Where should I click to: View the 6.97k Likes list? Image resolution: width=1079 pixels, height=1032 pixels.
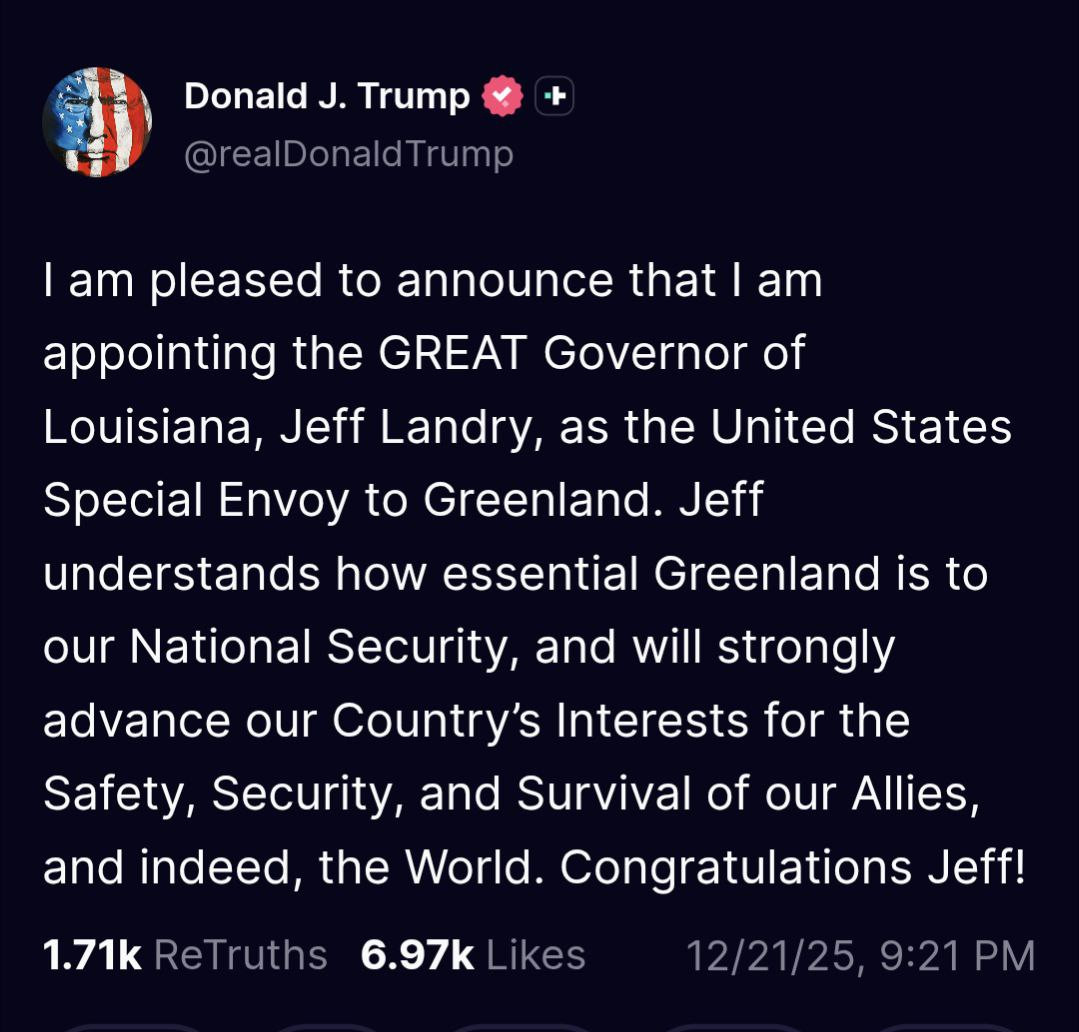[x=473, y=955]
